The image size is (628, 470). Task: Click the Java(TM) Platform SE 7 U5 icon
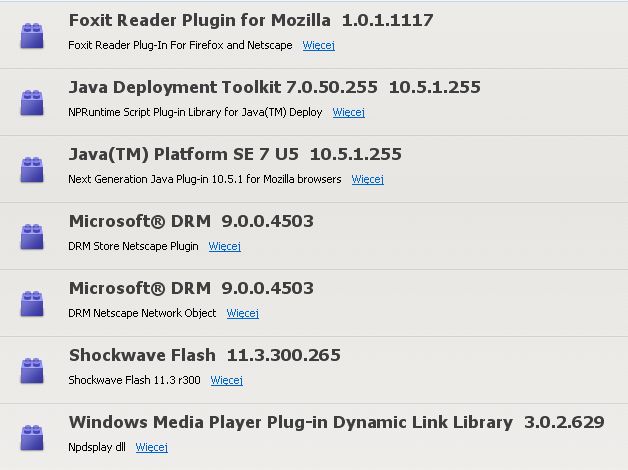pyautogui.click(x=32, y=169)
